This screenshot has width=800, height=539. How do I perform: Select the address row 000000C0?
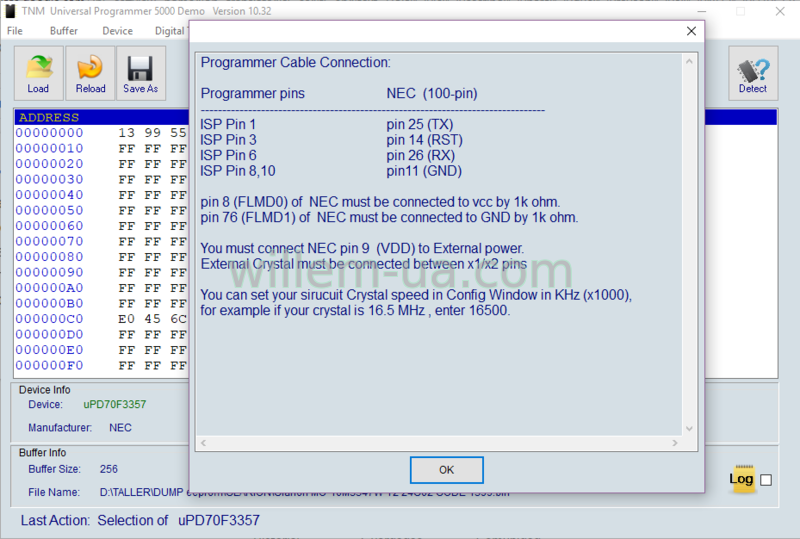49,318
